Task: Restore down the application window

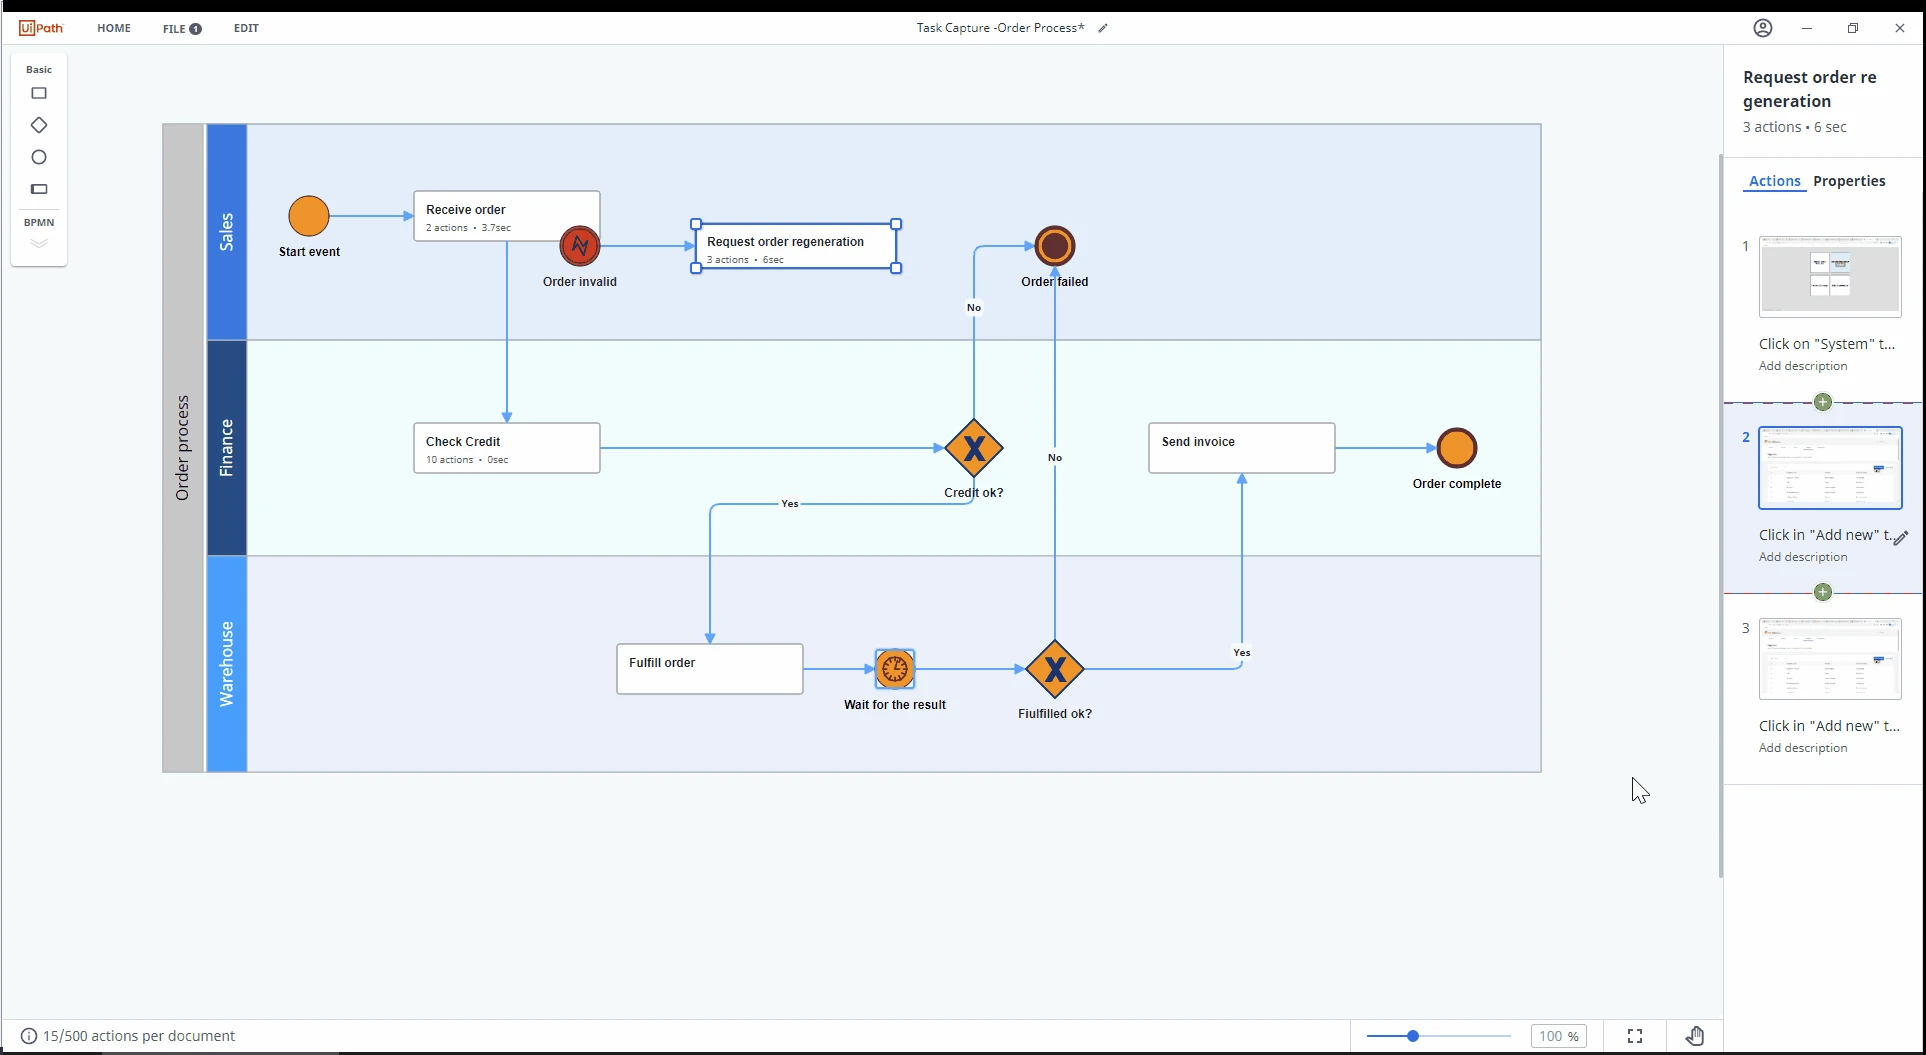Action: tap(1853, 28)
